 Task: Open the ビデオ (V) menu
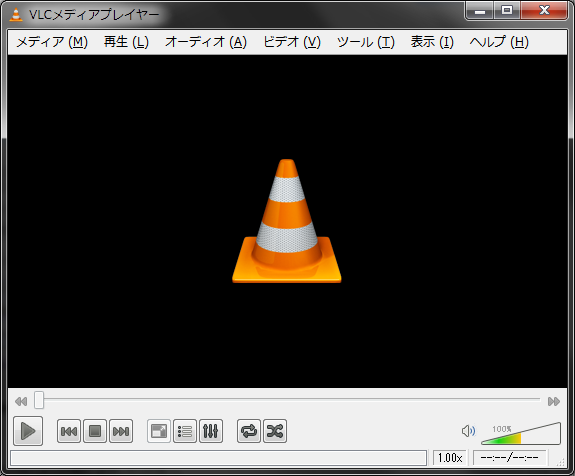click(x=292, y=42)
